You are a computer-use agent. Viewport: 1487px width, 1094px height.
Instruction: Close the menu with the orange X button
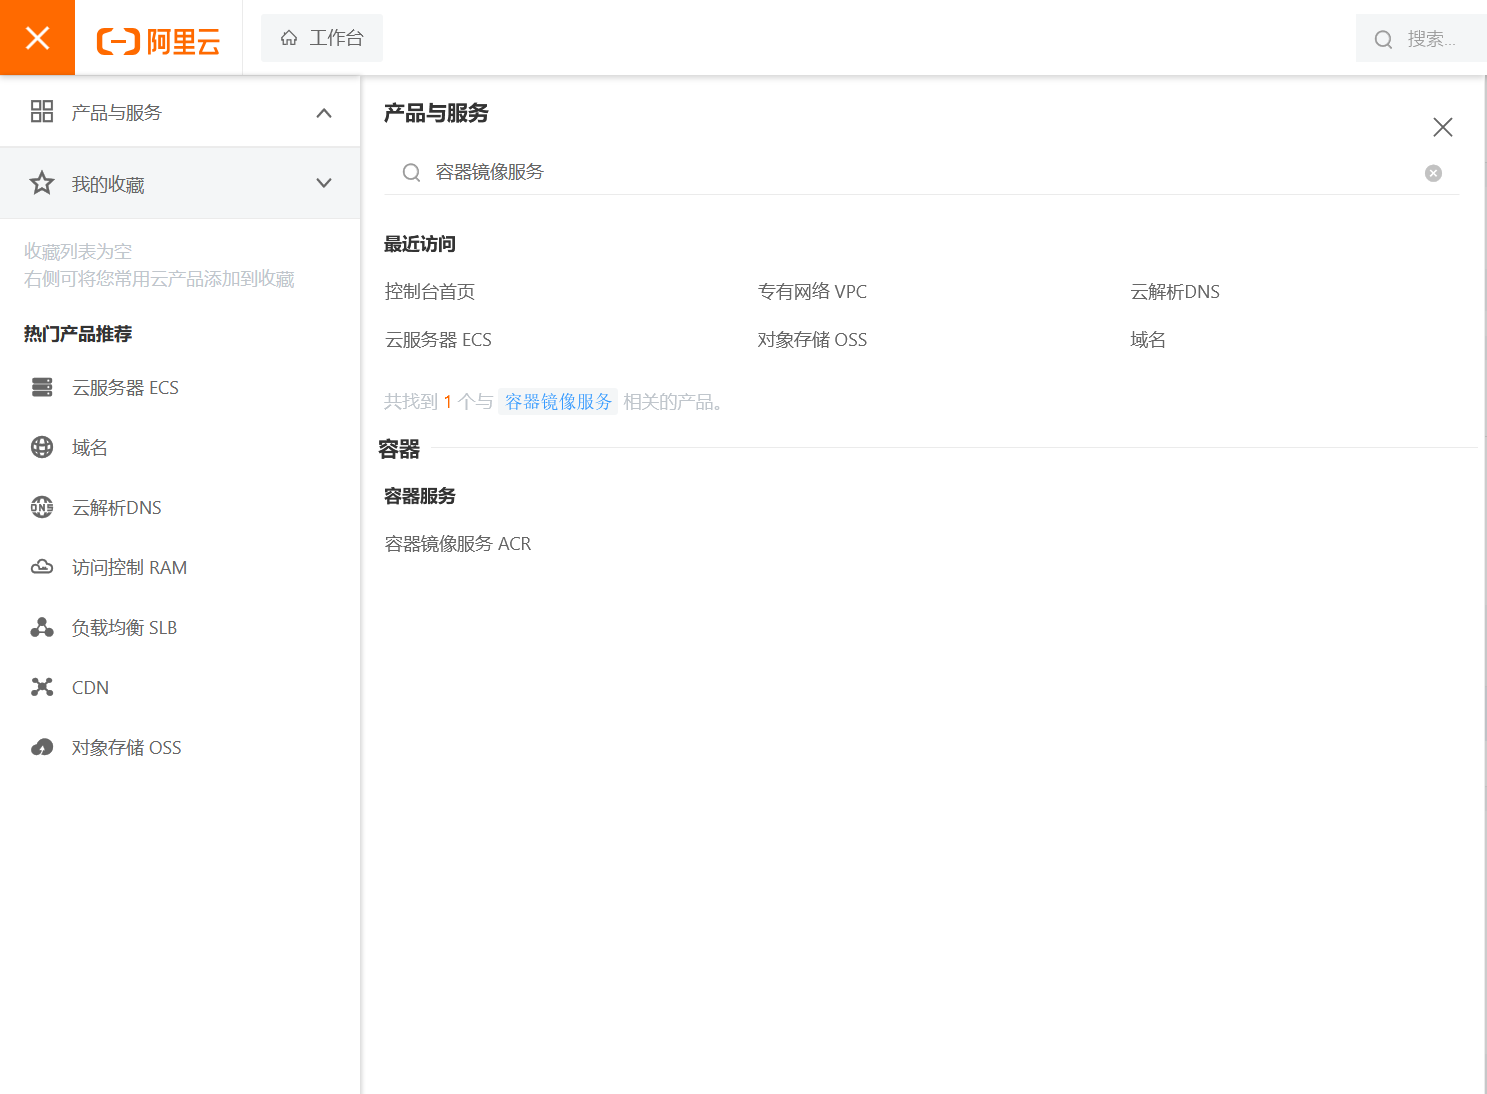(37, 38)
